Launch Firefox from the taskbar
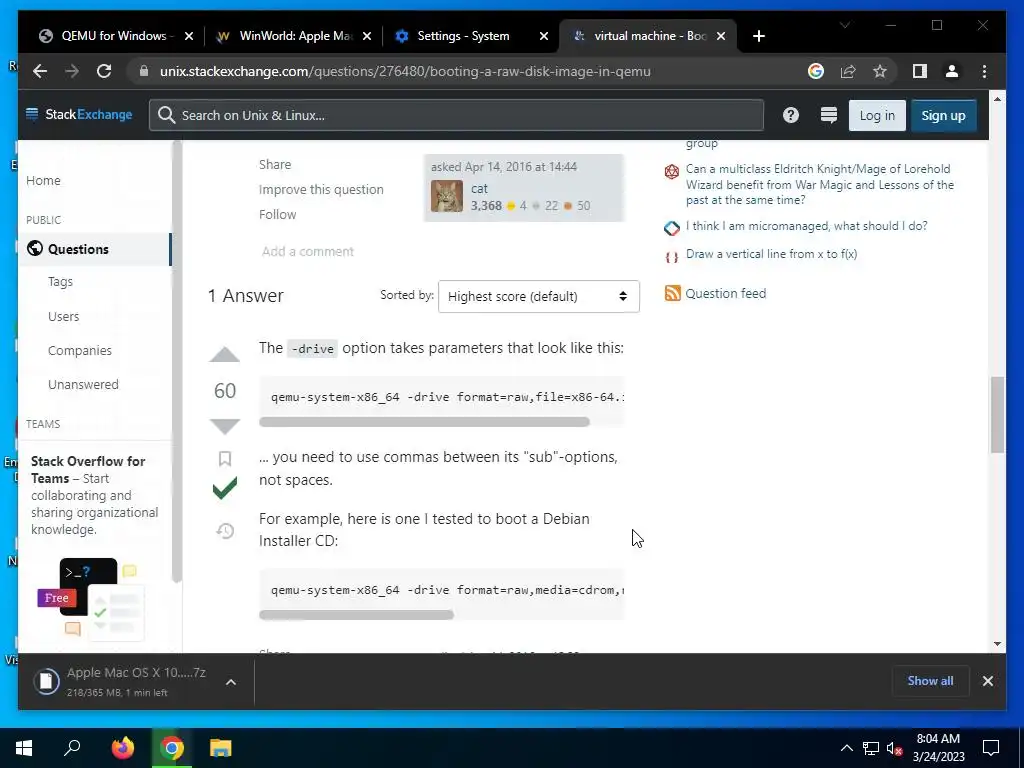This screenshot has width=1024, height=768. 122,748
